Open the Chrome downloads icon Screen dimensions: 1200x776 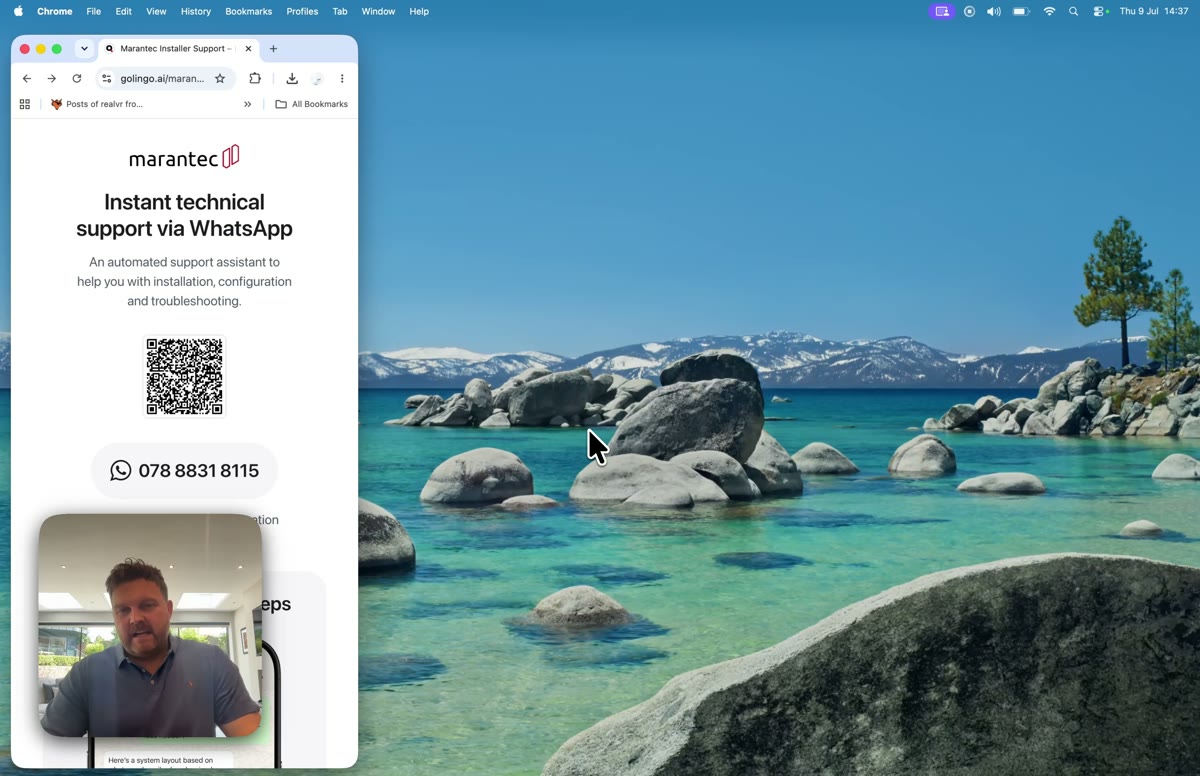(x=292, y=78)
